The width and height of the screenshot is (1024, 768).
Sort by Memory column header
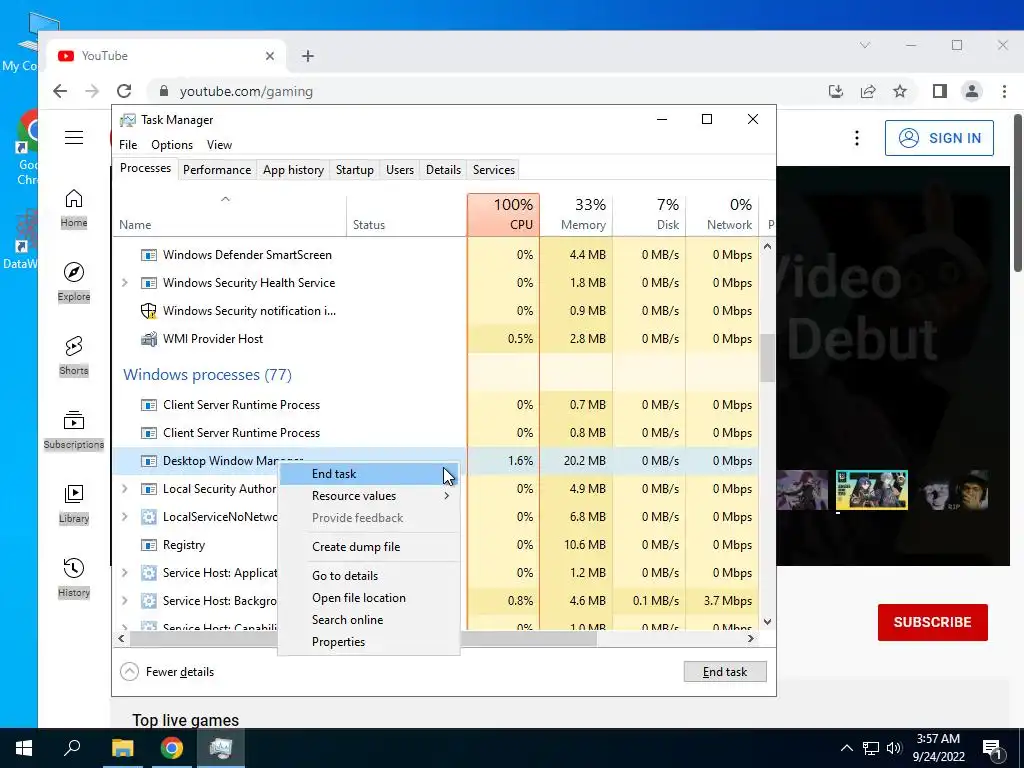[576, 215]
